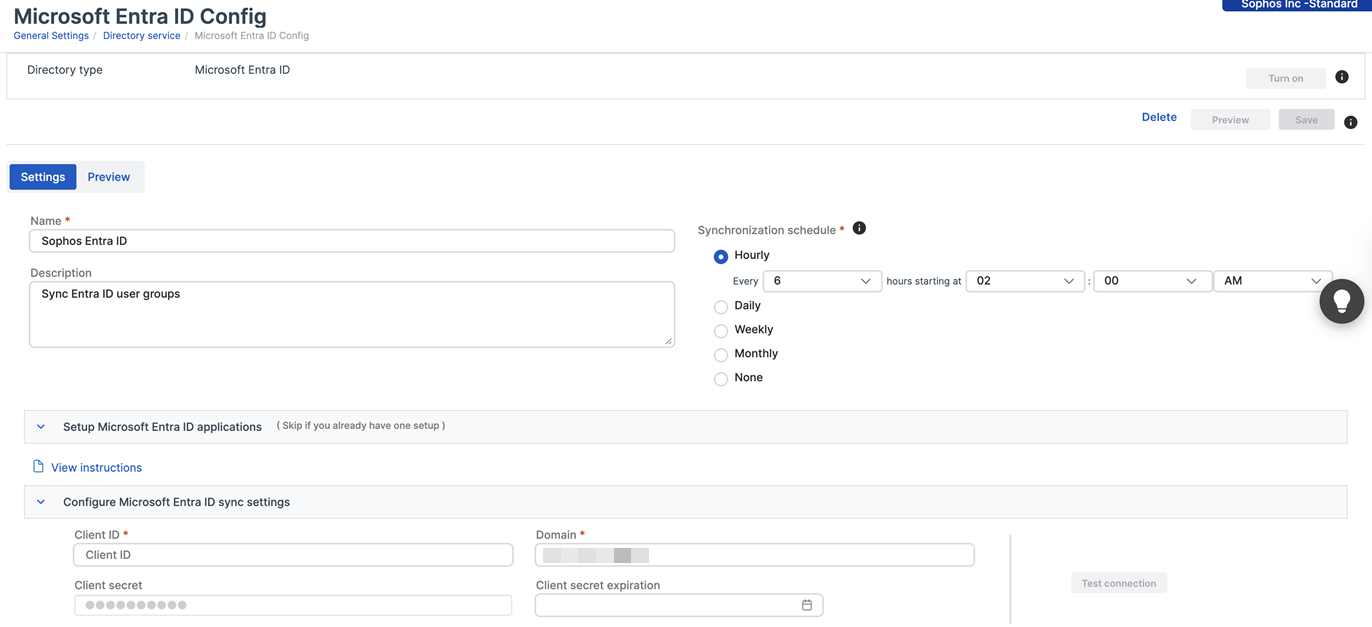
Task: Choose Monthly as the synchronization schedule
Action: tap(721, 354)
